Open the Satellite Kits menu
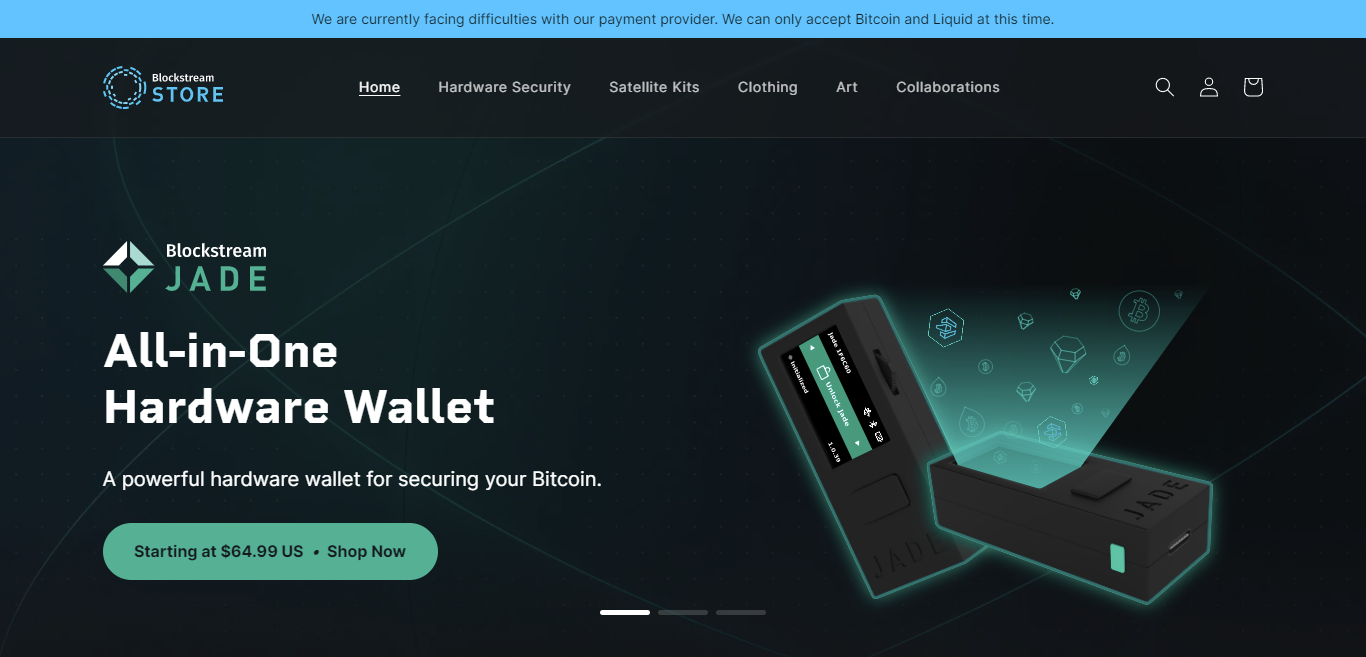 tap(654, 87)
